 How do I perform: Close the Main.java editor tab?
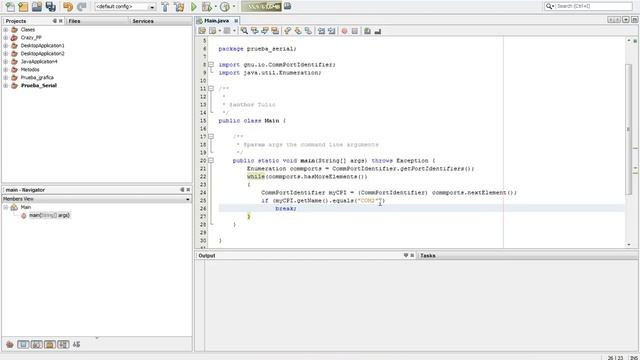[x=236, y=20]
